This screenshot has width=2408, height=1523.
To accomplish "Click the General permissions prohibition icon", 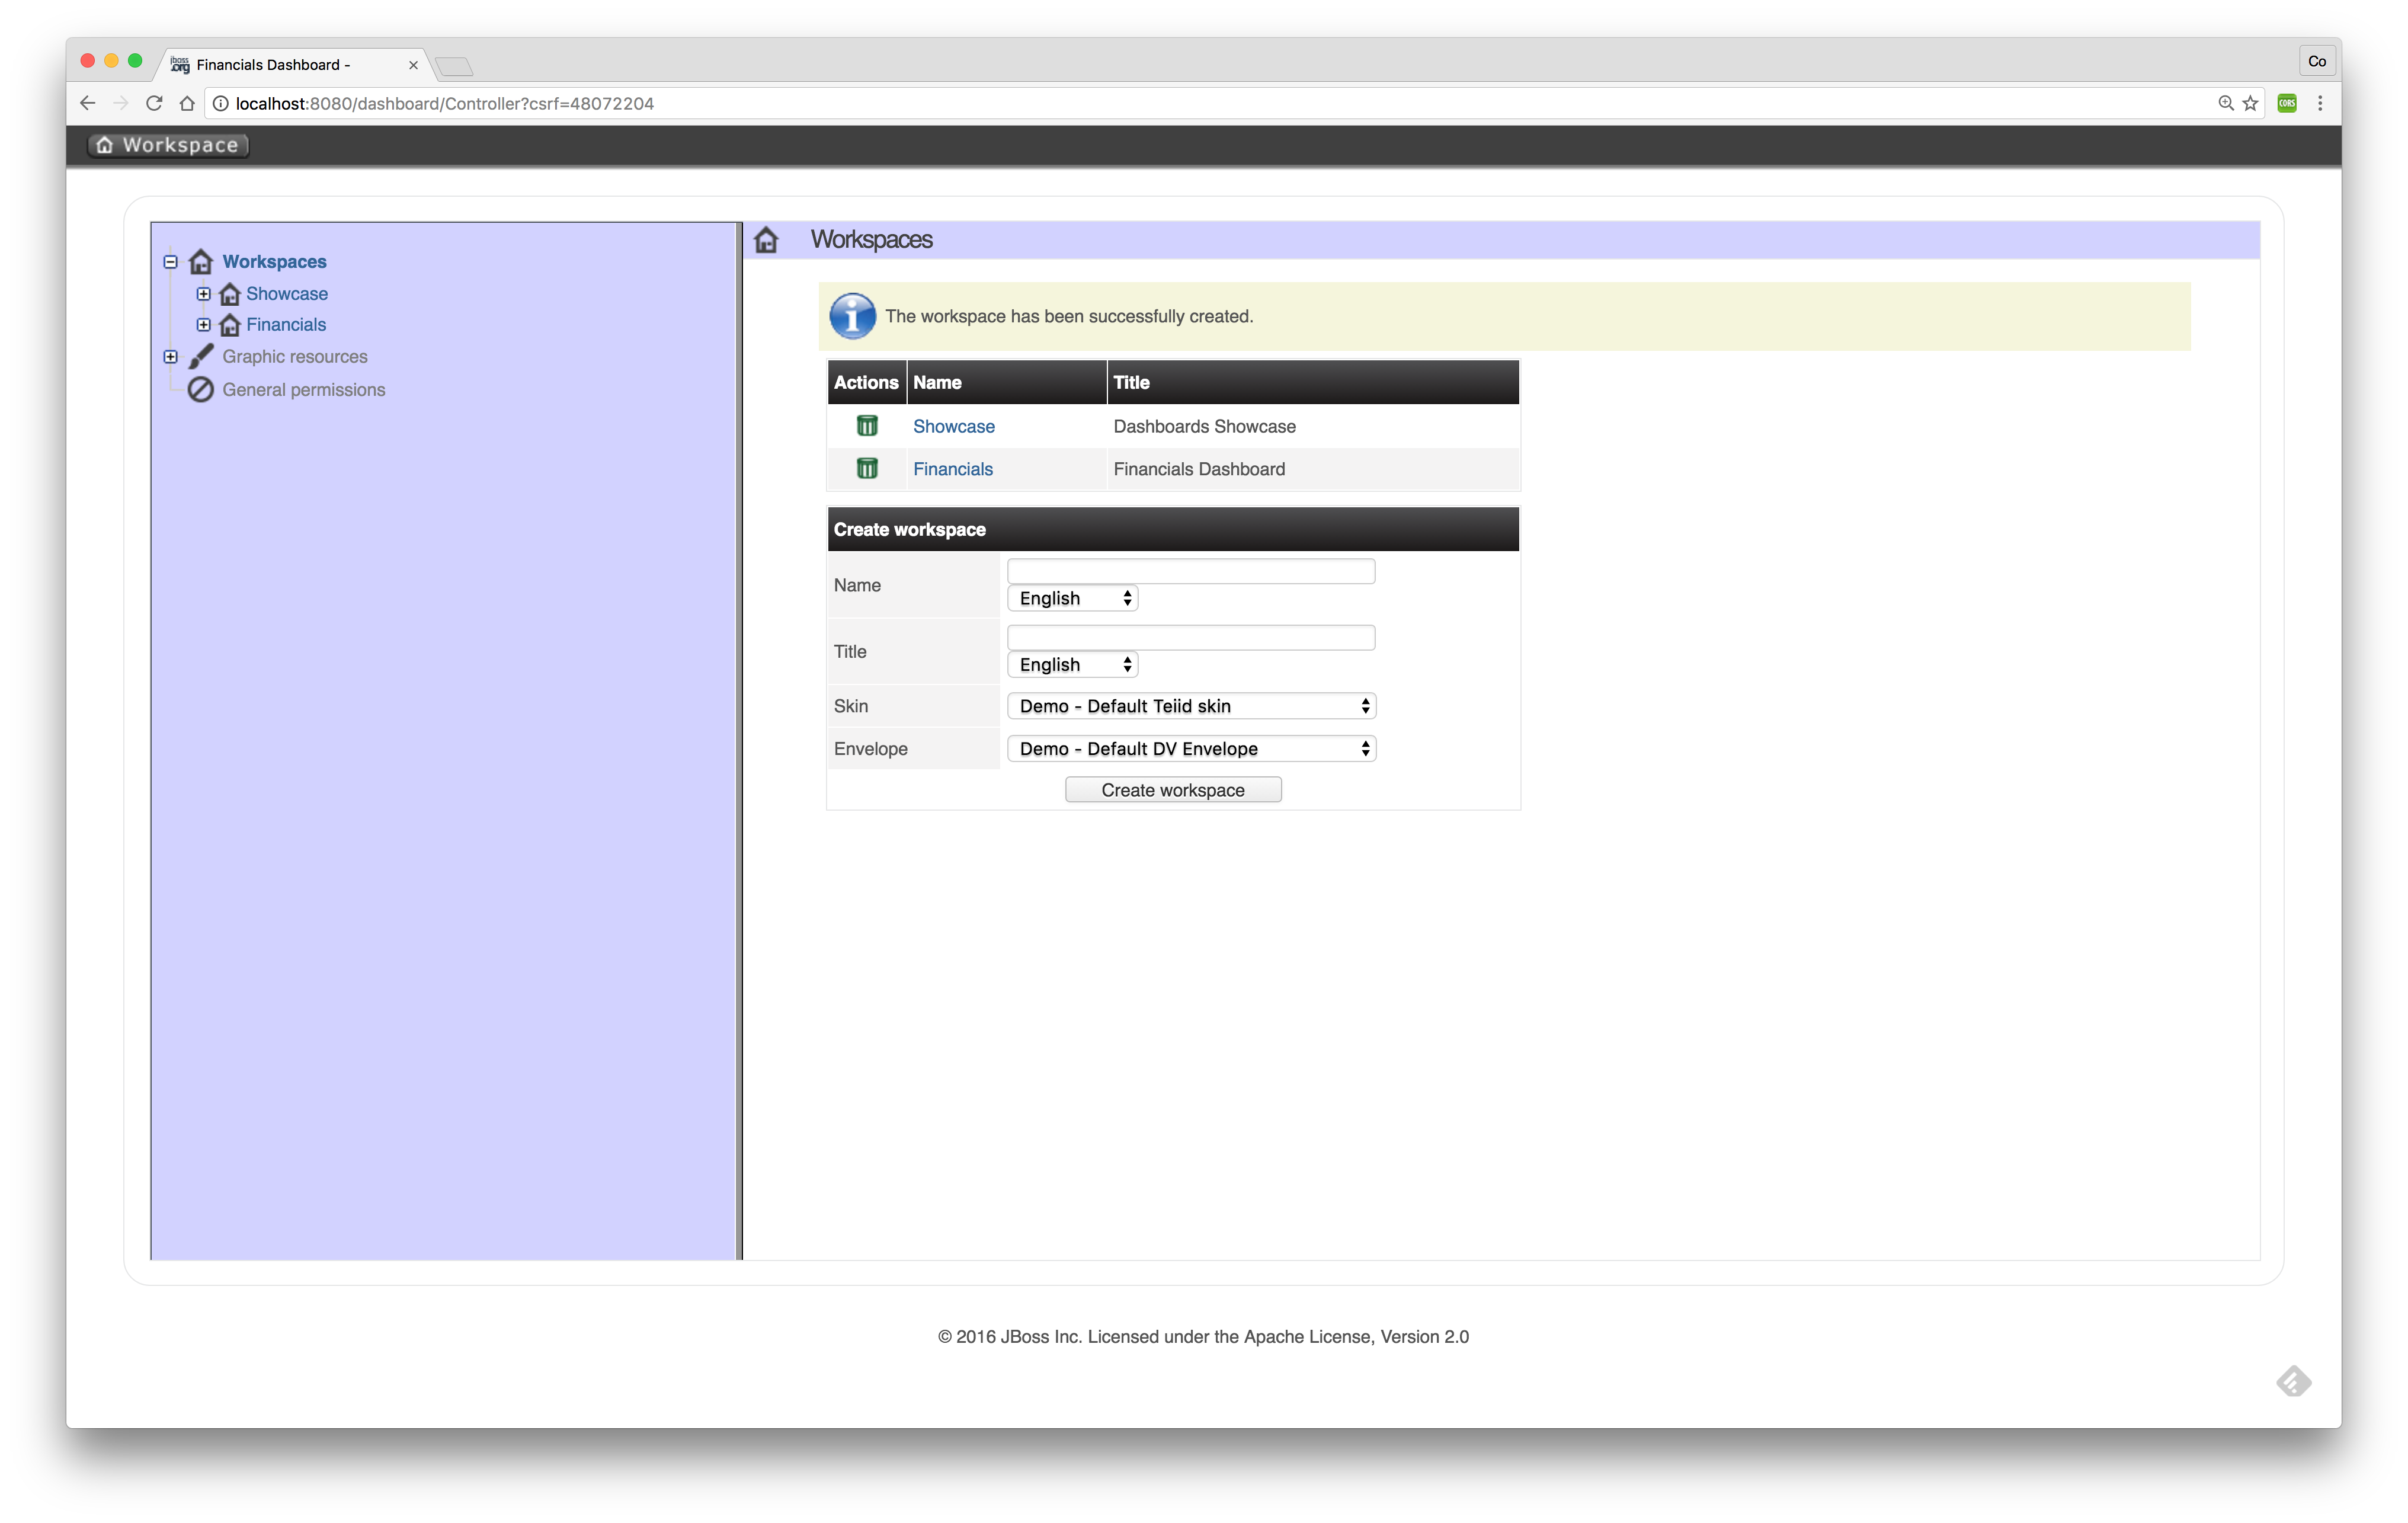I will 200,389.
